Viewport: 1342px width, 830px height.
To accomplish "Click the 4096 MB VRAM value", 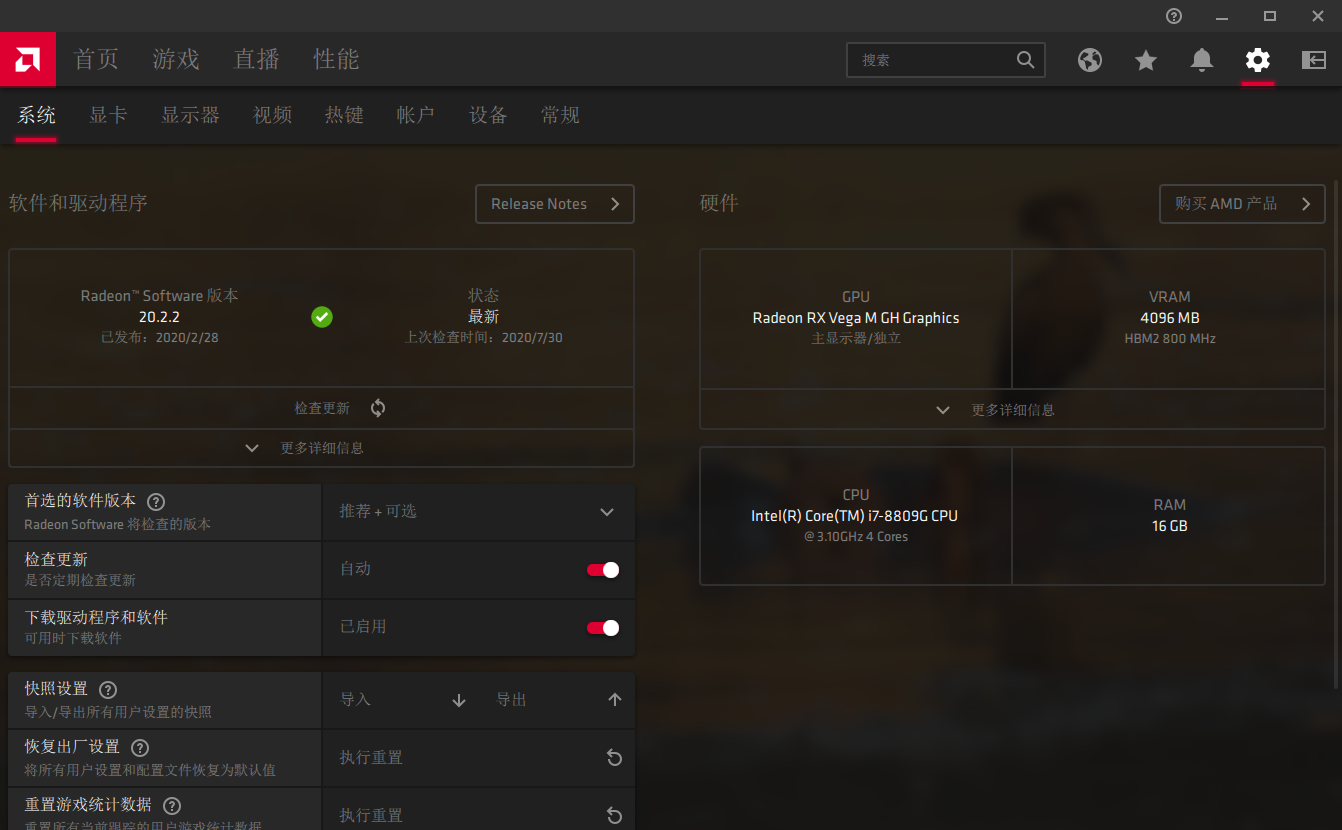I will (1169, 318).
